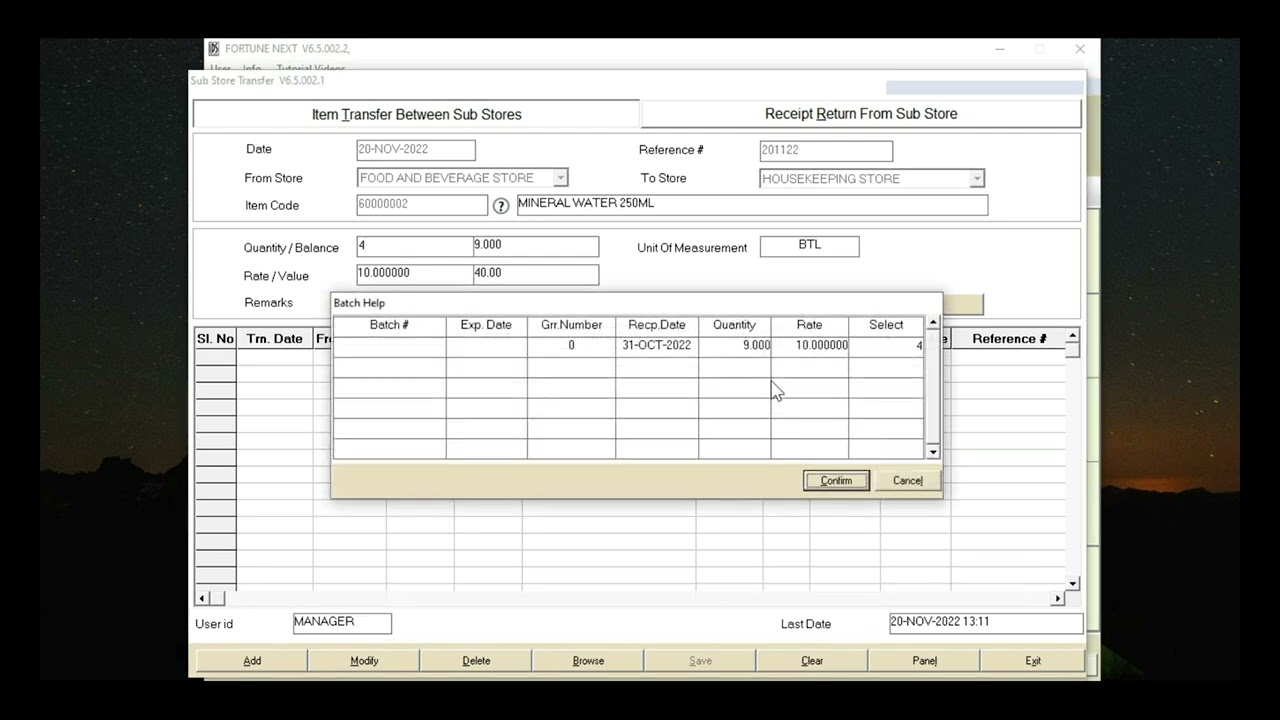
Task: Click the FORTUNE NEXT title bar app icon
Action: pyautogui.click(x=214, y=49)
